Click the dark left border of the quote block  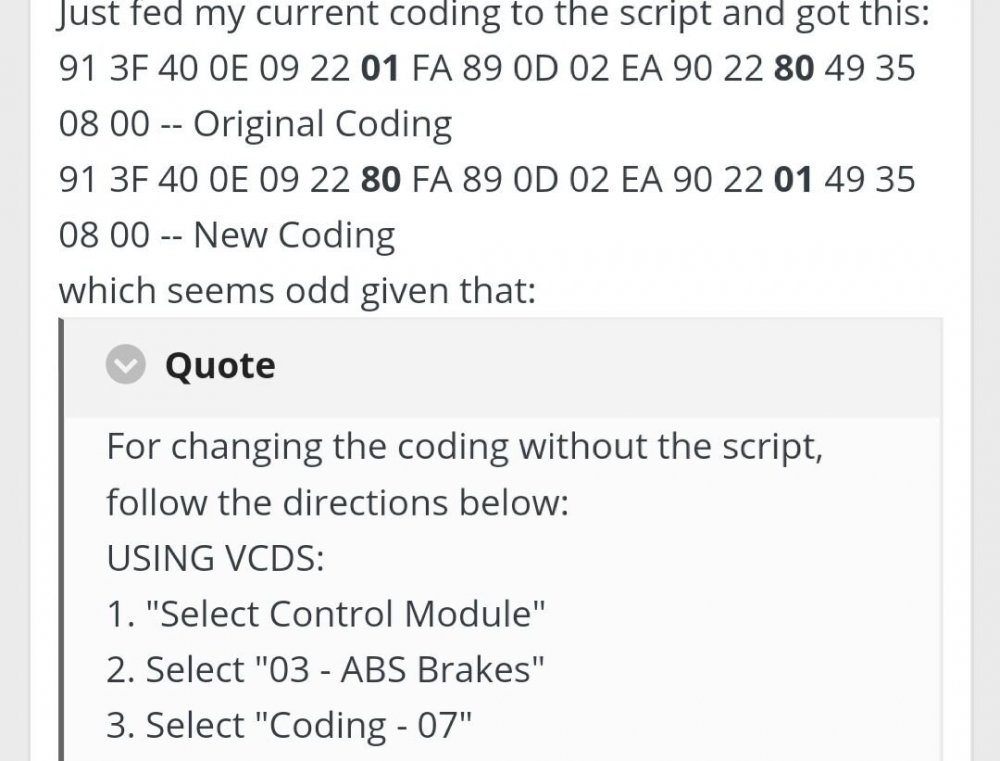click(x=61, y=540)
